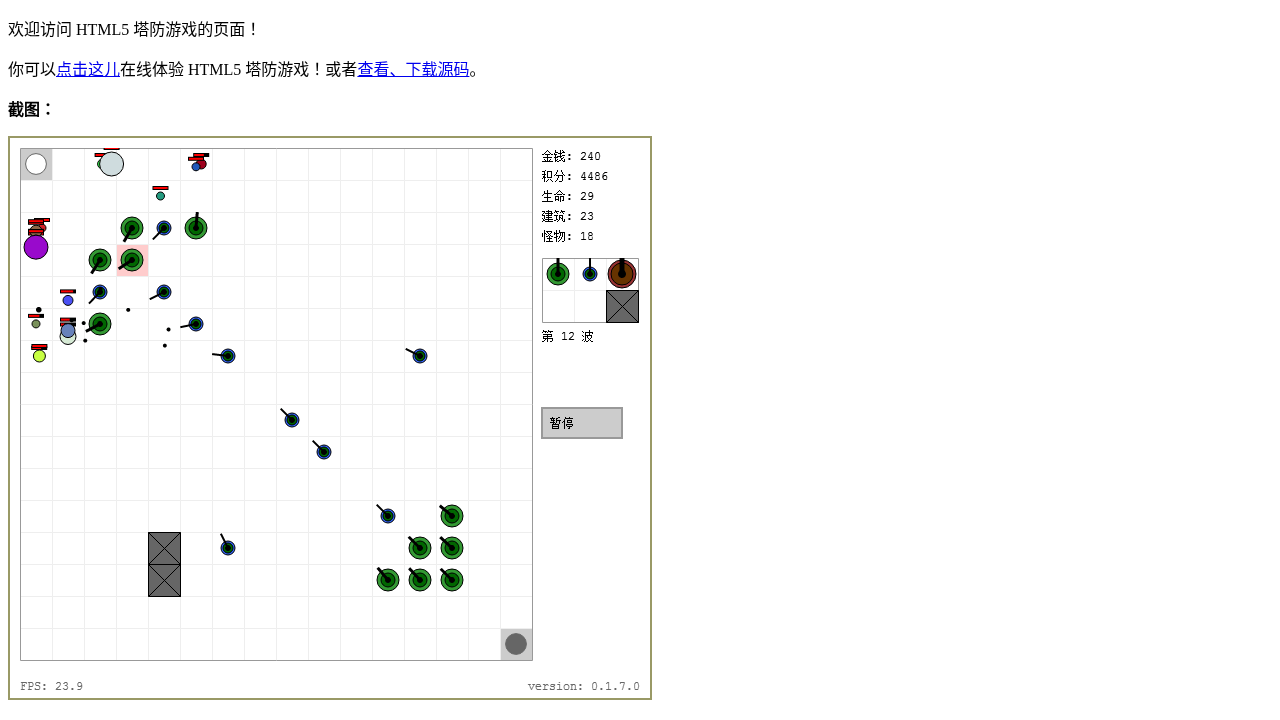Click the white start circle on the map
Viewport: 1280px width, 720px height.
(x=36, y=164)
